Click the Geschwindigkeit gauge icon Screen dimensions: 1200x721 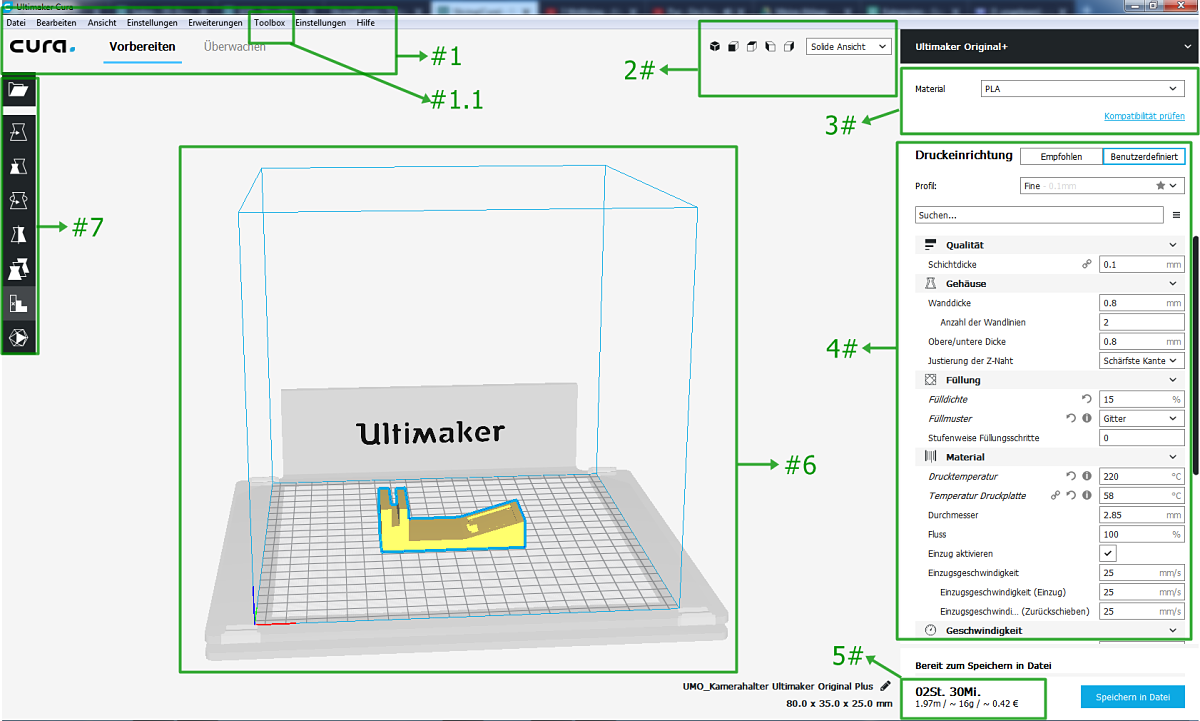(x=931, y=630)
